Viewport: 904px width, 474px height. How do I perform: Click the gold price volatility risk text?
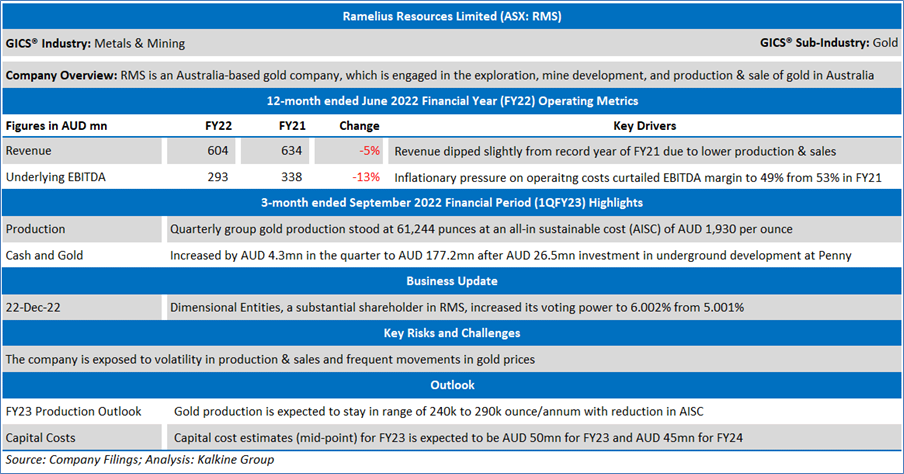[270, 360]
